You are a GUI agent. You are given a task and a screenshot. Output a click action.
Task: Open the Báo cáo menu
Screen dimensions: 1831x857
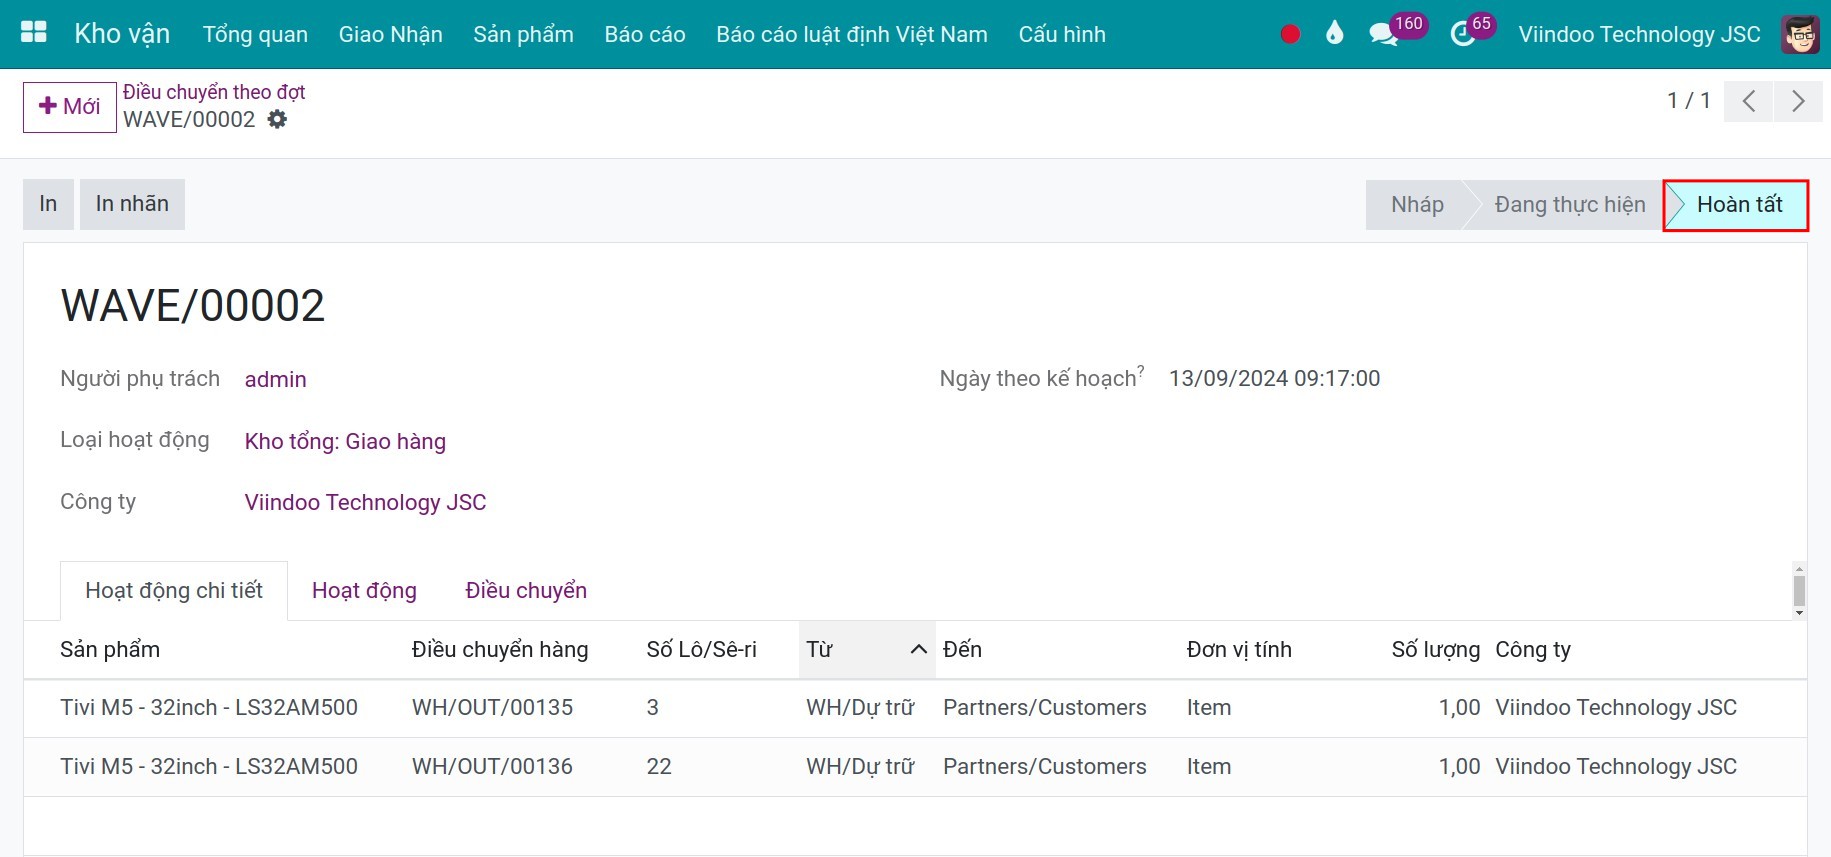tap(645, 34)
